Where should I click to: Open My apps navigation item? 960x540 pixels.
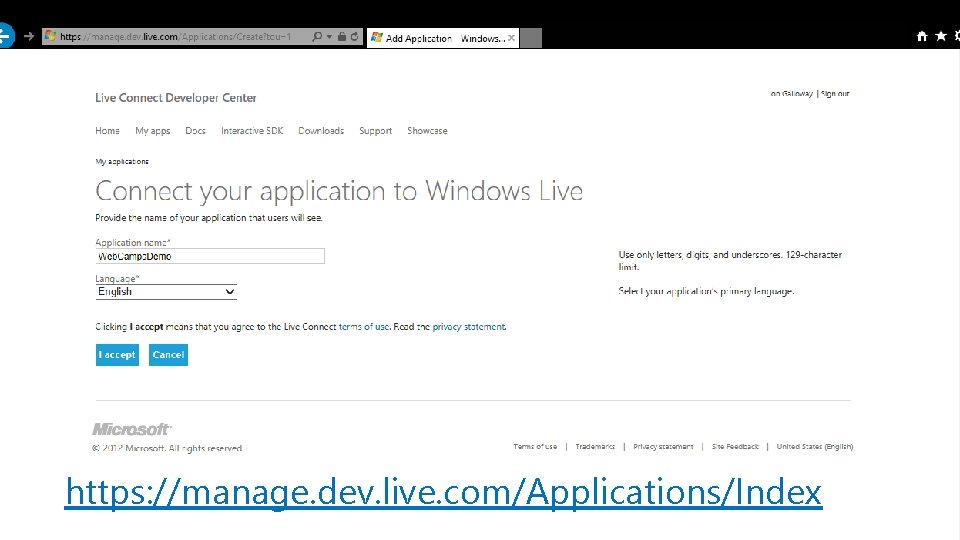152,131
